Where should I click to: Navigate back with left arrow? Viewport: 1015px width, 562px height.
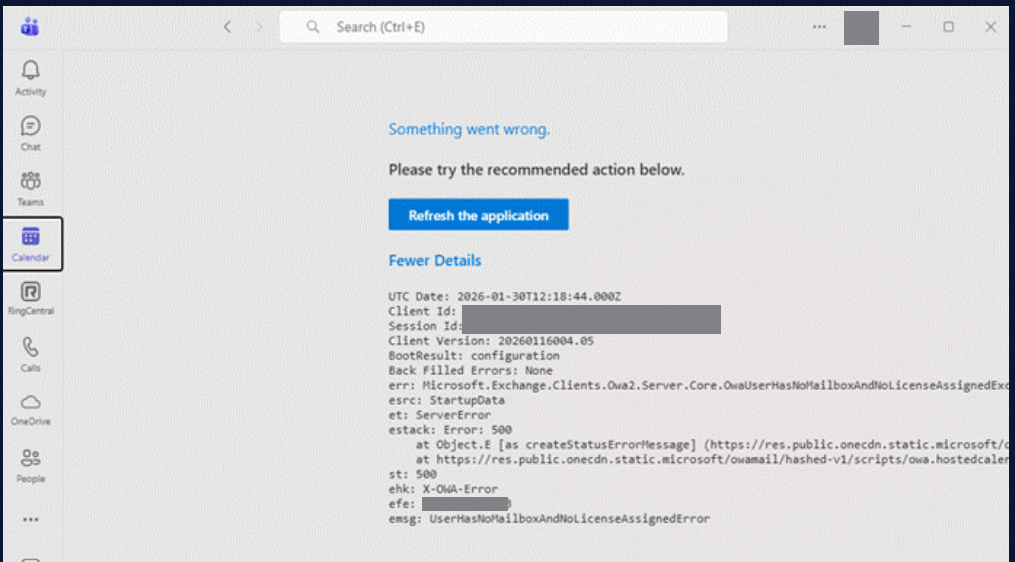(227, 27)
